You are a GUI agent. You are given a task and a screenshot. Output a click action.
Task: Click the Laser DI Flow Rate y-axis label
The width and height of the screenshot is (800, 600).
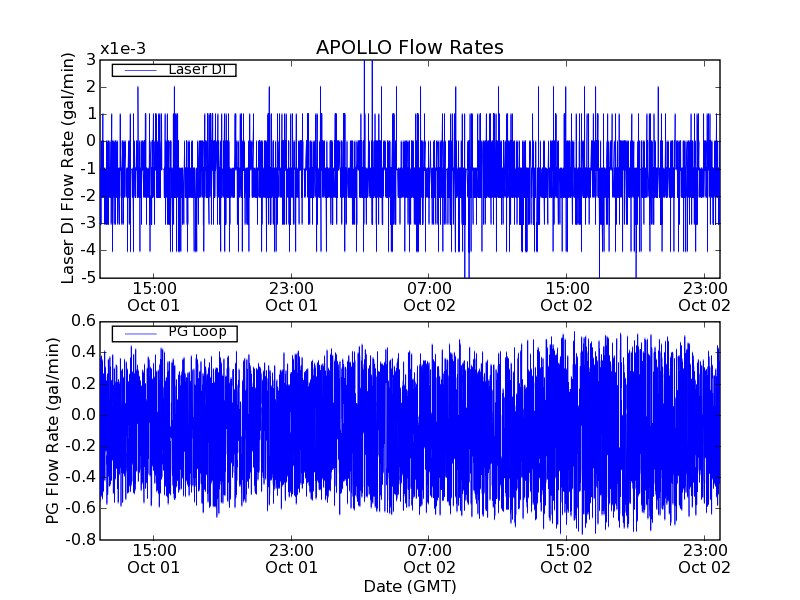pos(68,168)
